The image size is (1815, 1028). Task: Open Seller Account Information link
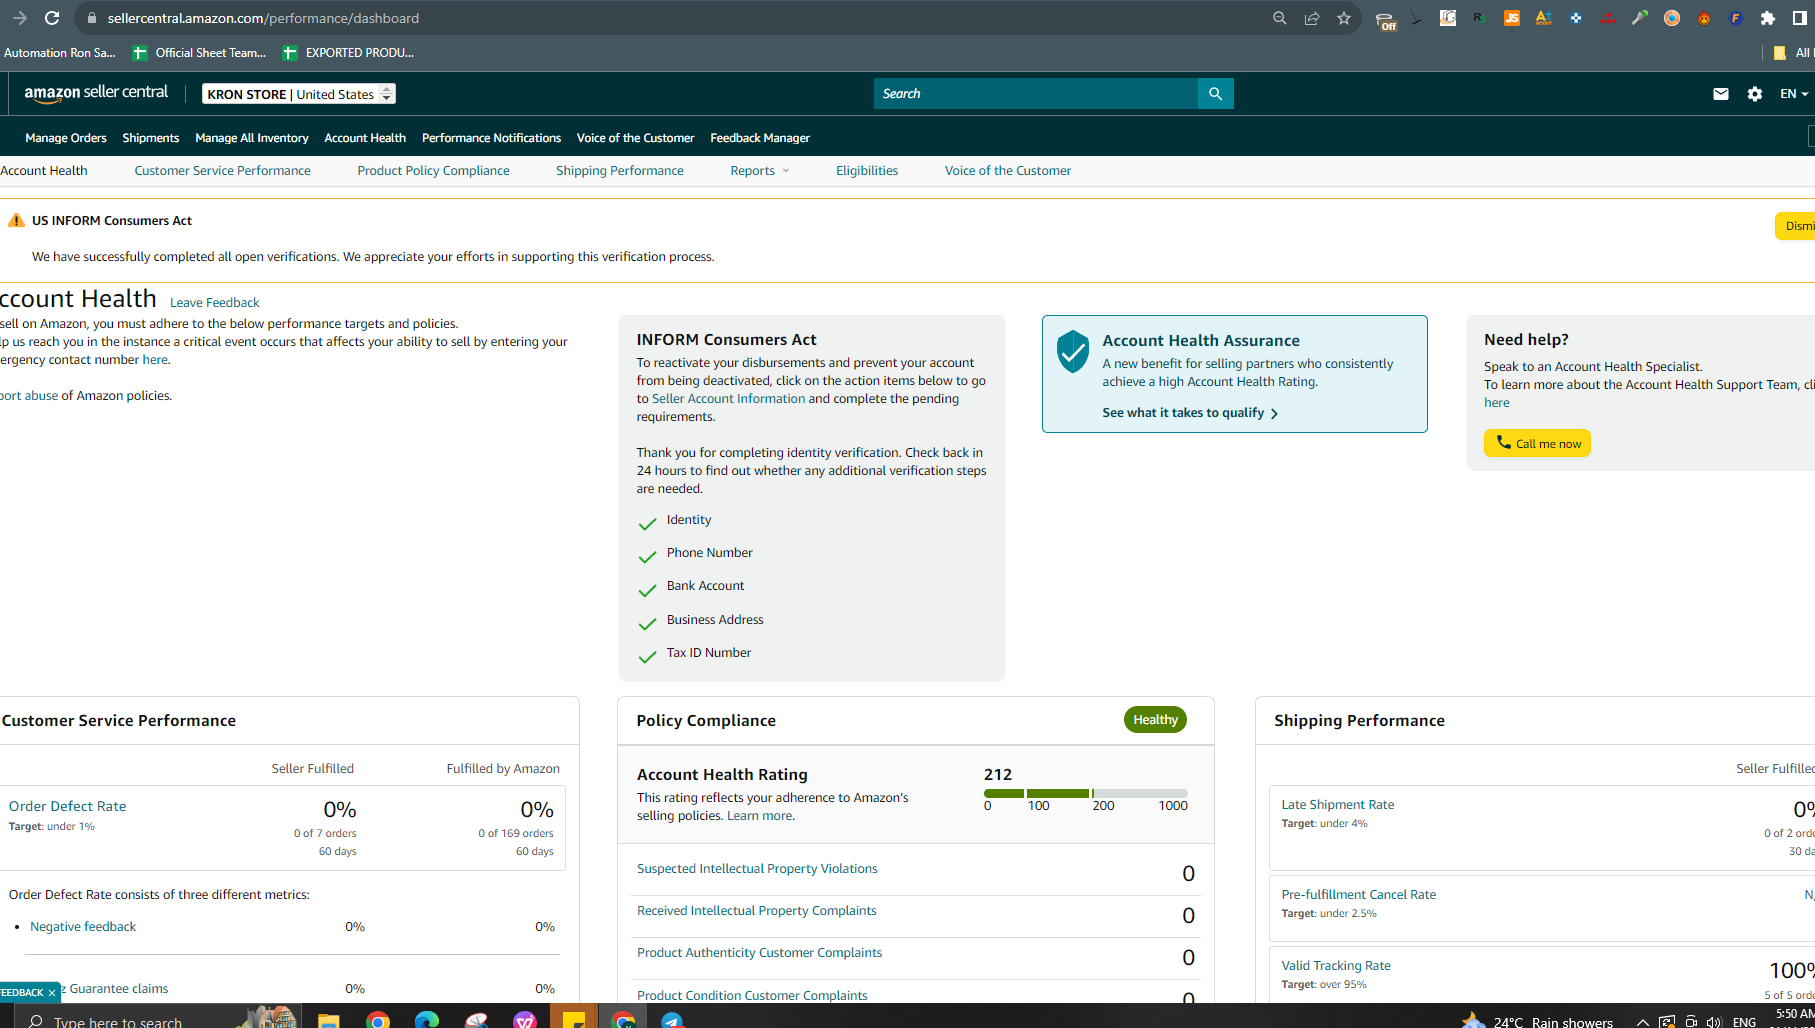tap(728, 399)
